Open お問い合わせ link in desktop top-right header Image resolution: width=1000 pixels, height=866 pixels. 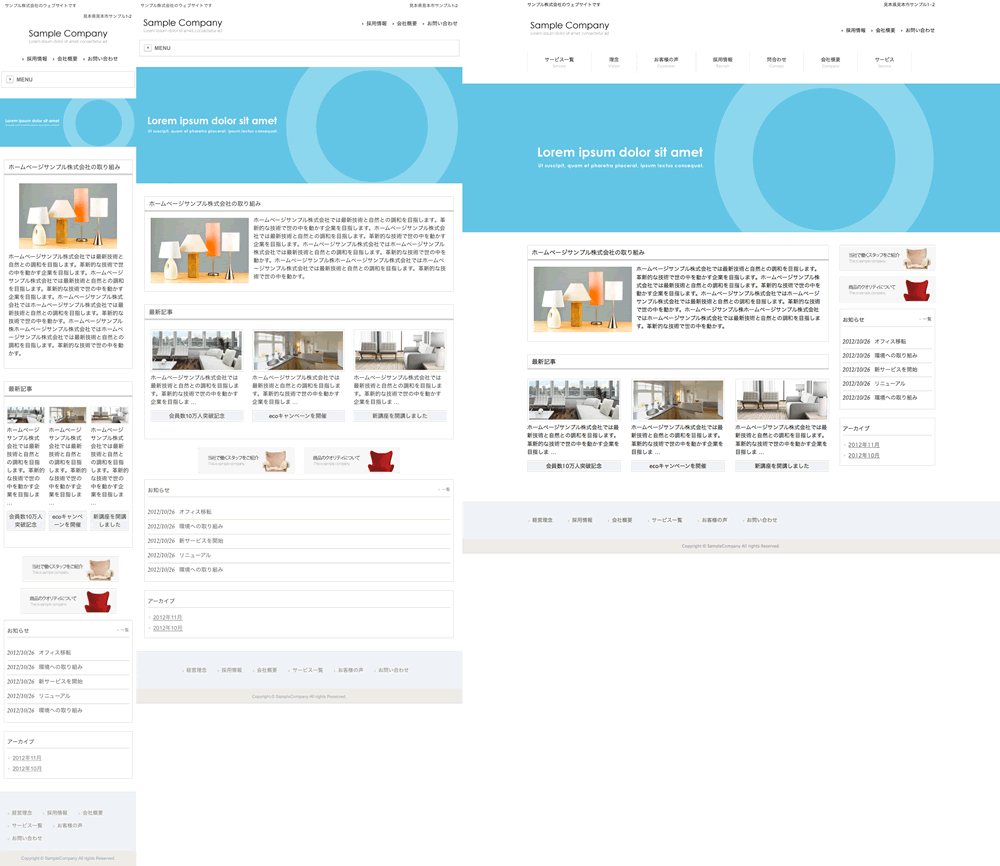(920, 30)
